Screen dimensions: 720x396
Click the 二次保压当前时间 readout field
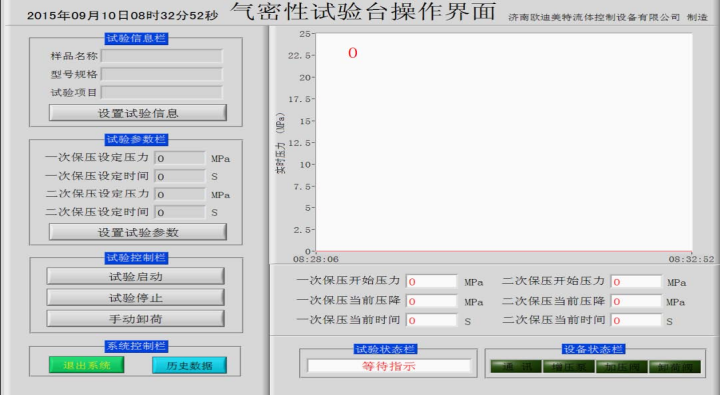636,321
